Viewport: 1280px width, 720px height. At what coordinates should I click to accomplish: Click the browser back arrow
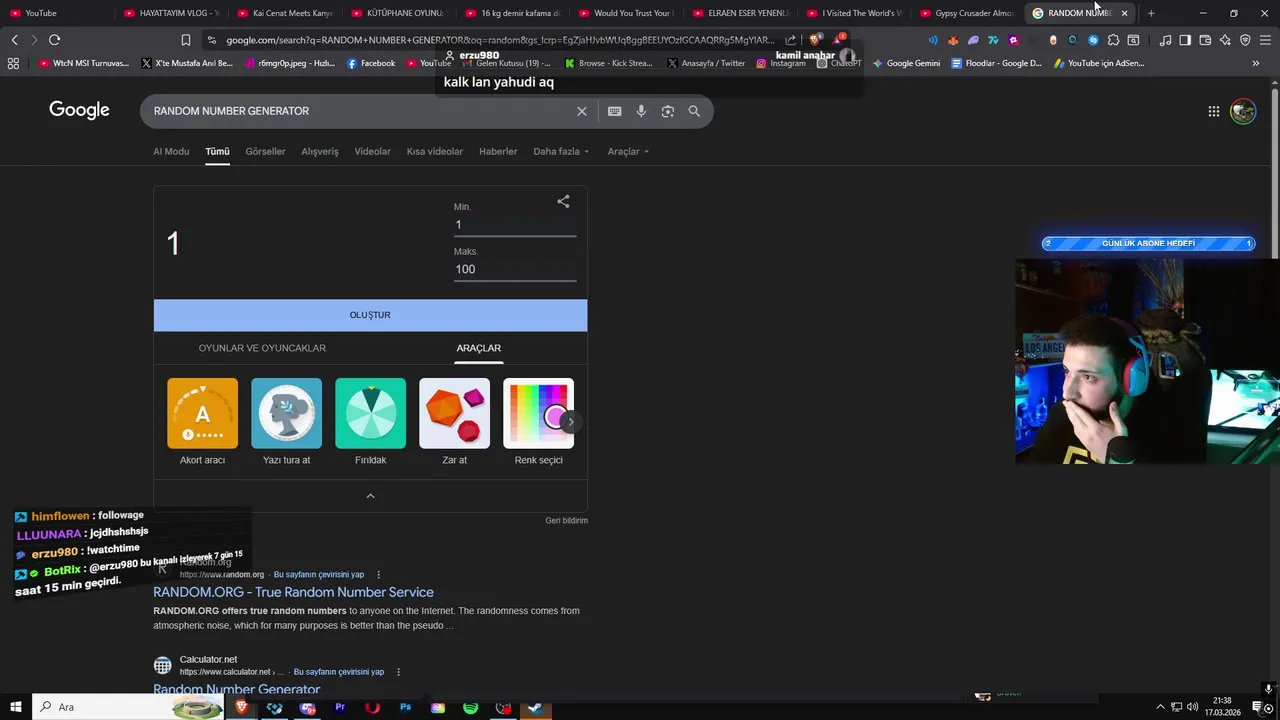(x=14, y=40)
